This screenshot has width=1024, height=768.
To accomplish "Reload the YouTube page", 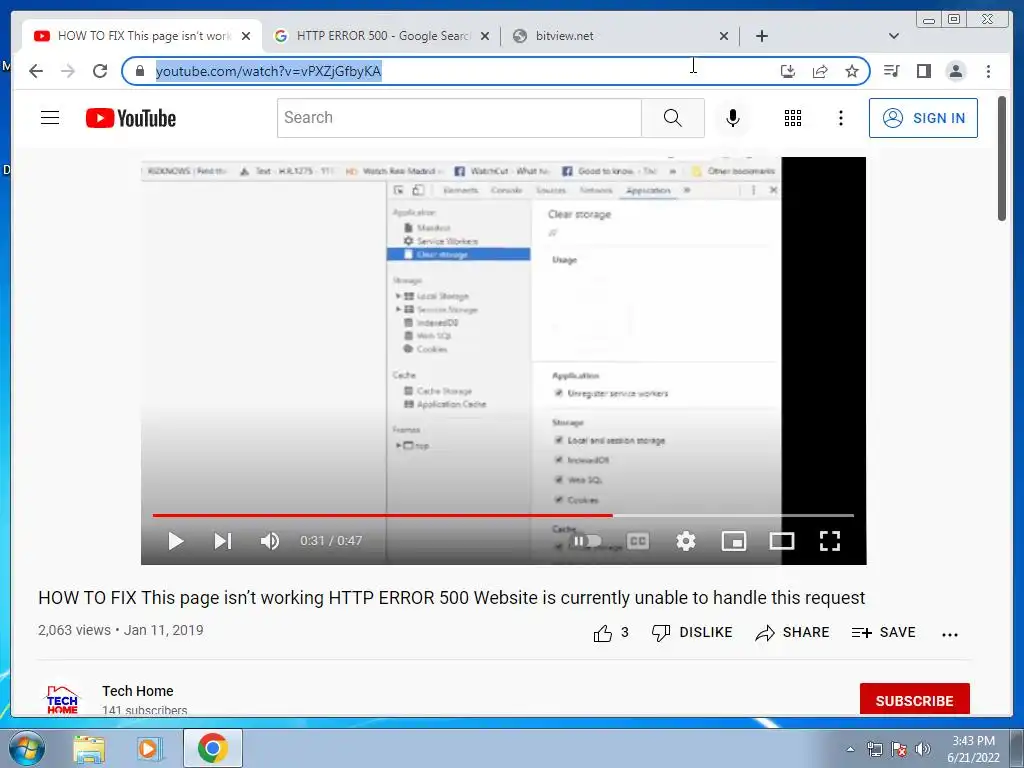I will tap(100, 71).
